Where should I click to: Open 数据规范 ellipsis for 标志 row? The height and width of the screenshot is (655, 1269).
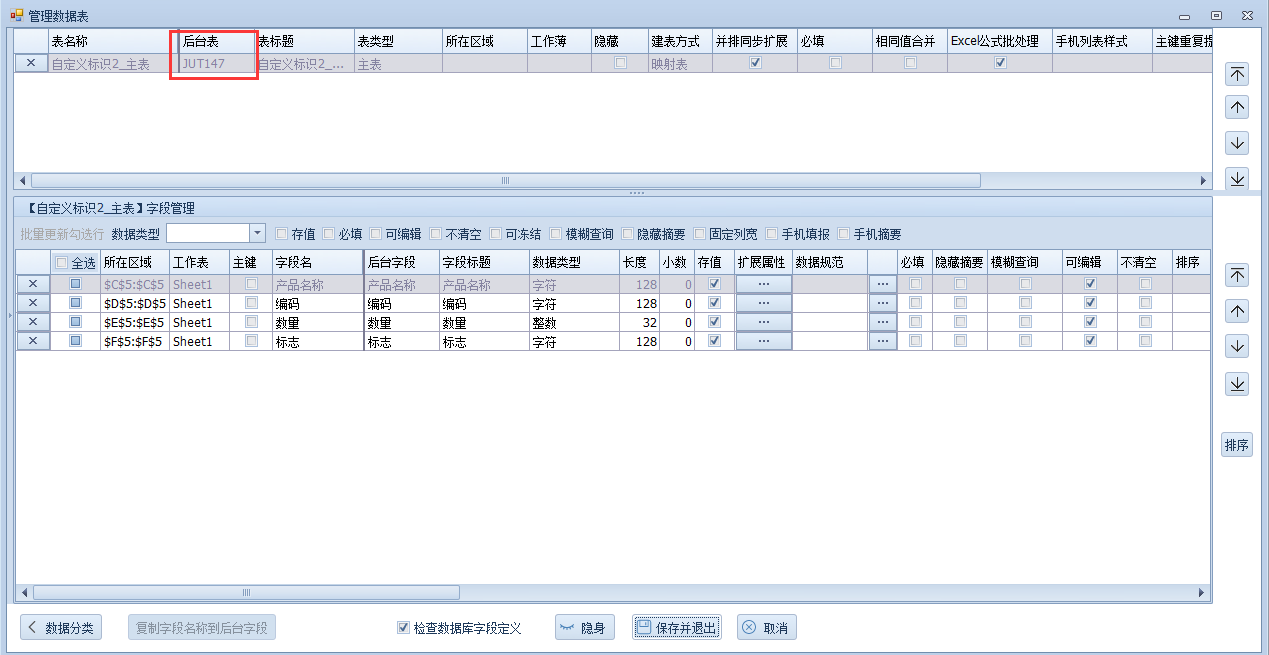pyautogui.click(x=882, y=341)
